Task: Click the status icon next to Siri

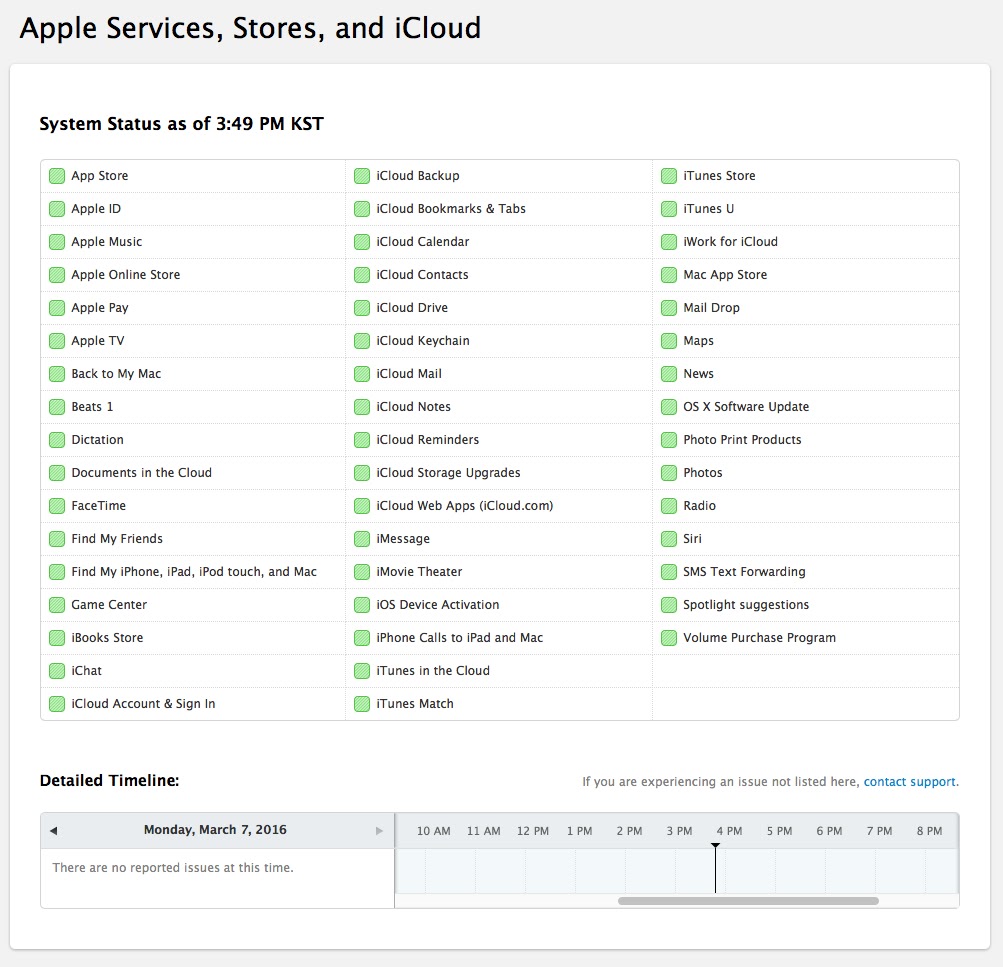Action: click(x=669, y=539)
